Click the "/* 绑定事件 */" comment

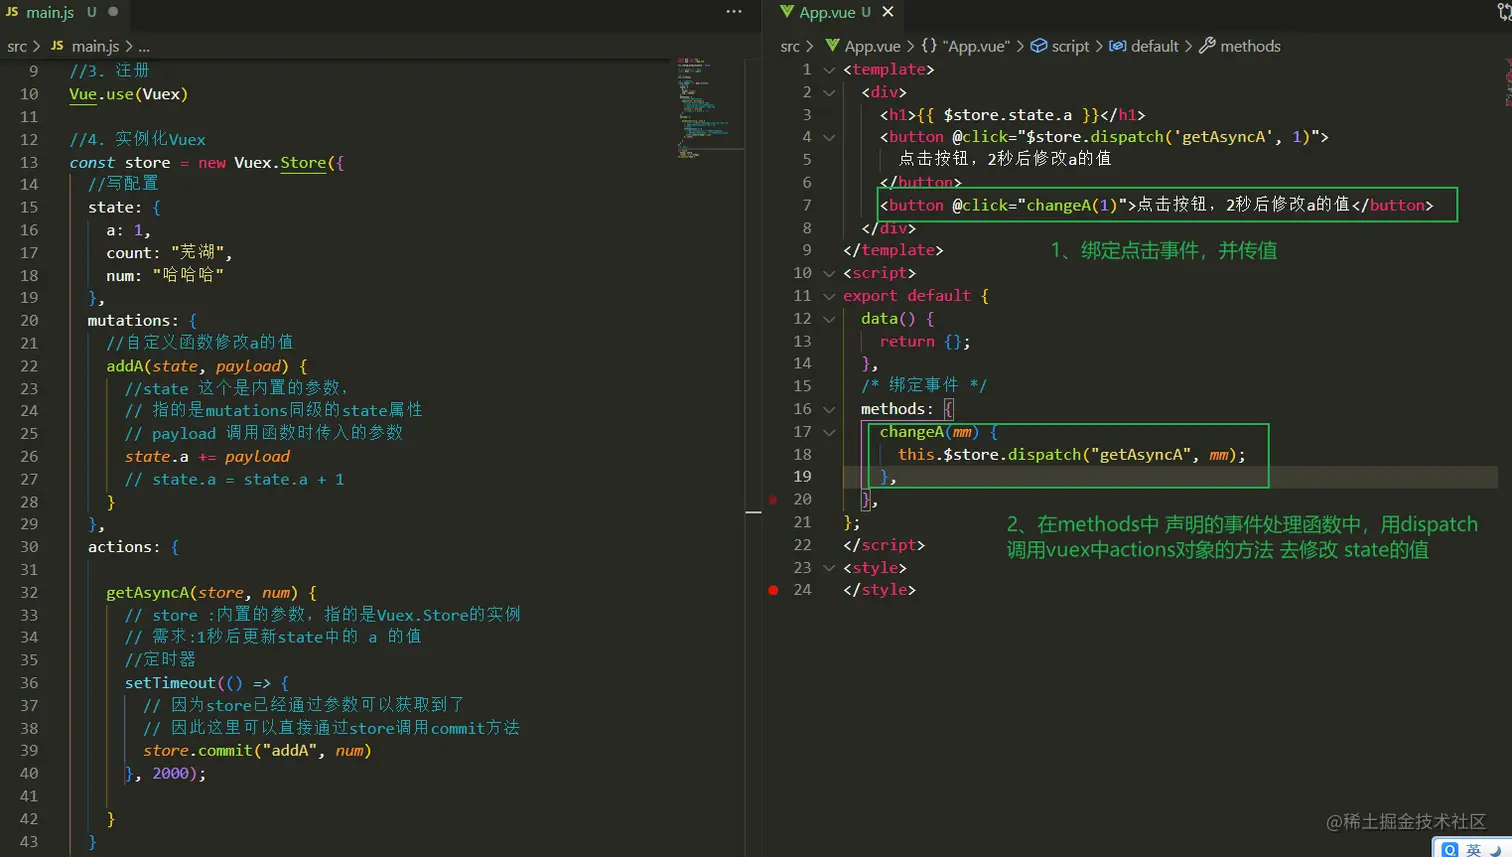coord(924,386)
